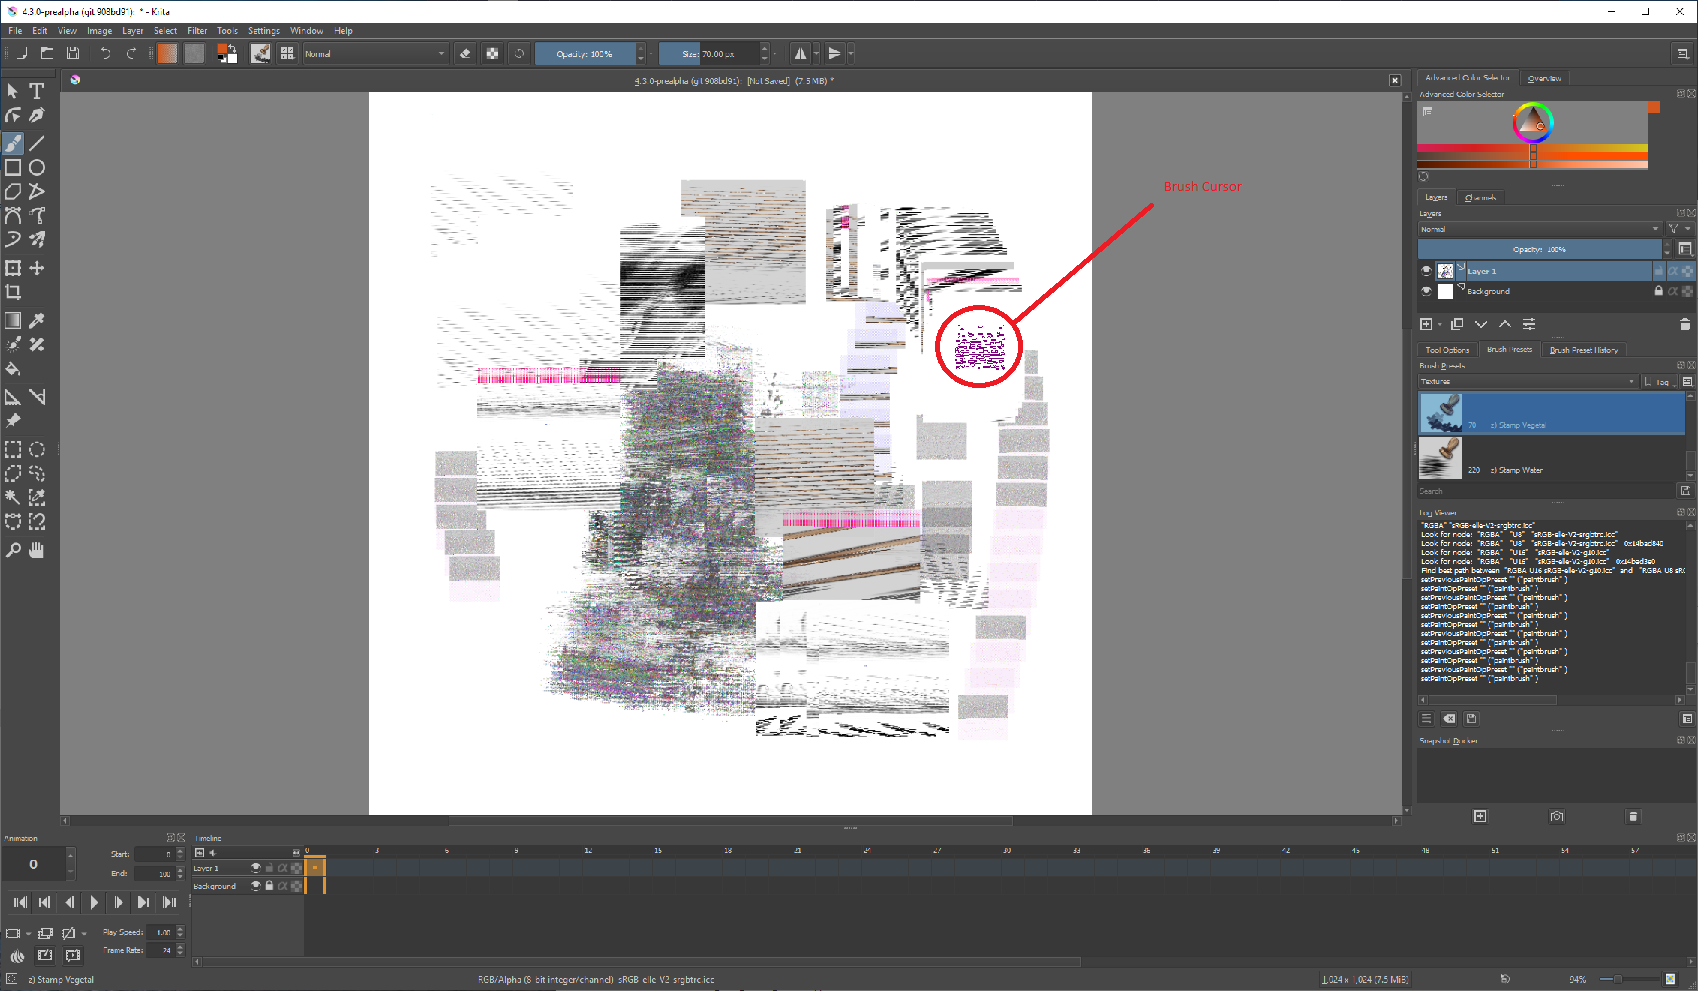
Task: Click the foreground/background color swatch
Action: click(227, 53)
